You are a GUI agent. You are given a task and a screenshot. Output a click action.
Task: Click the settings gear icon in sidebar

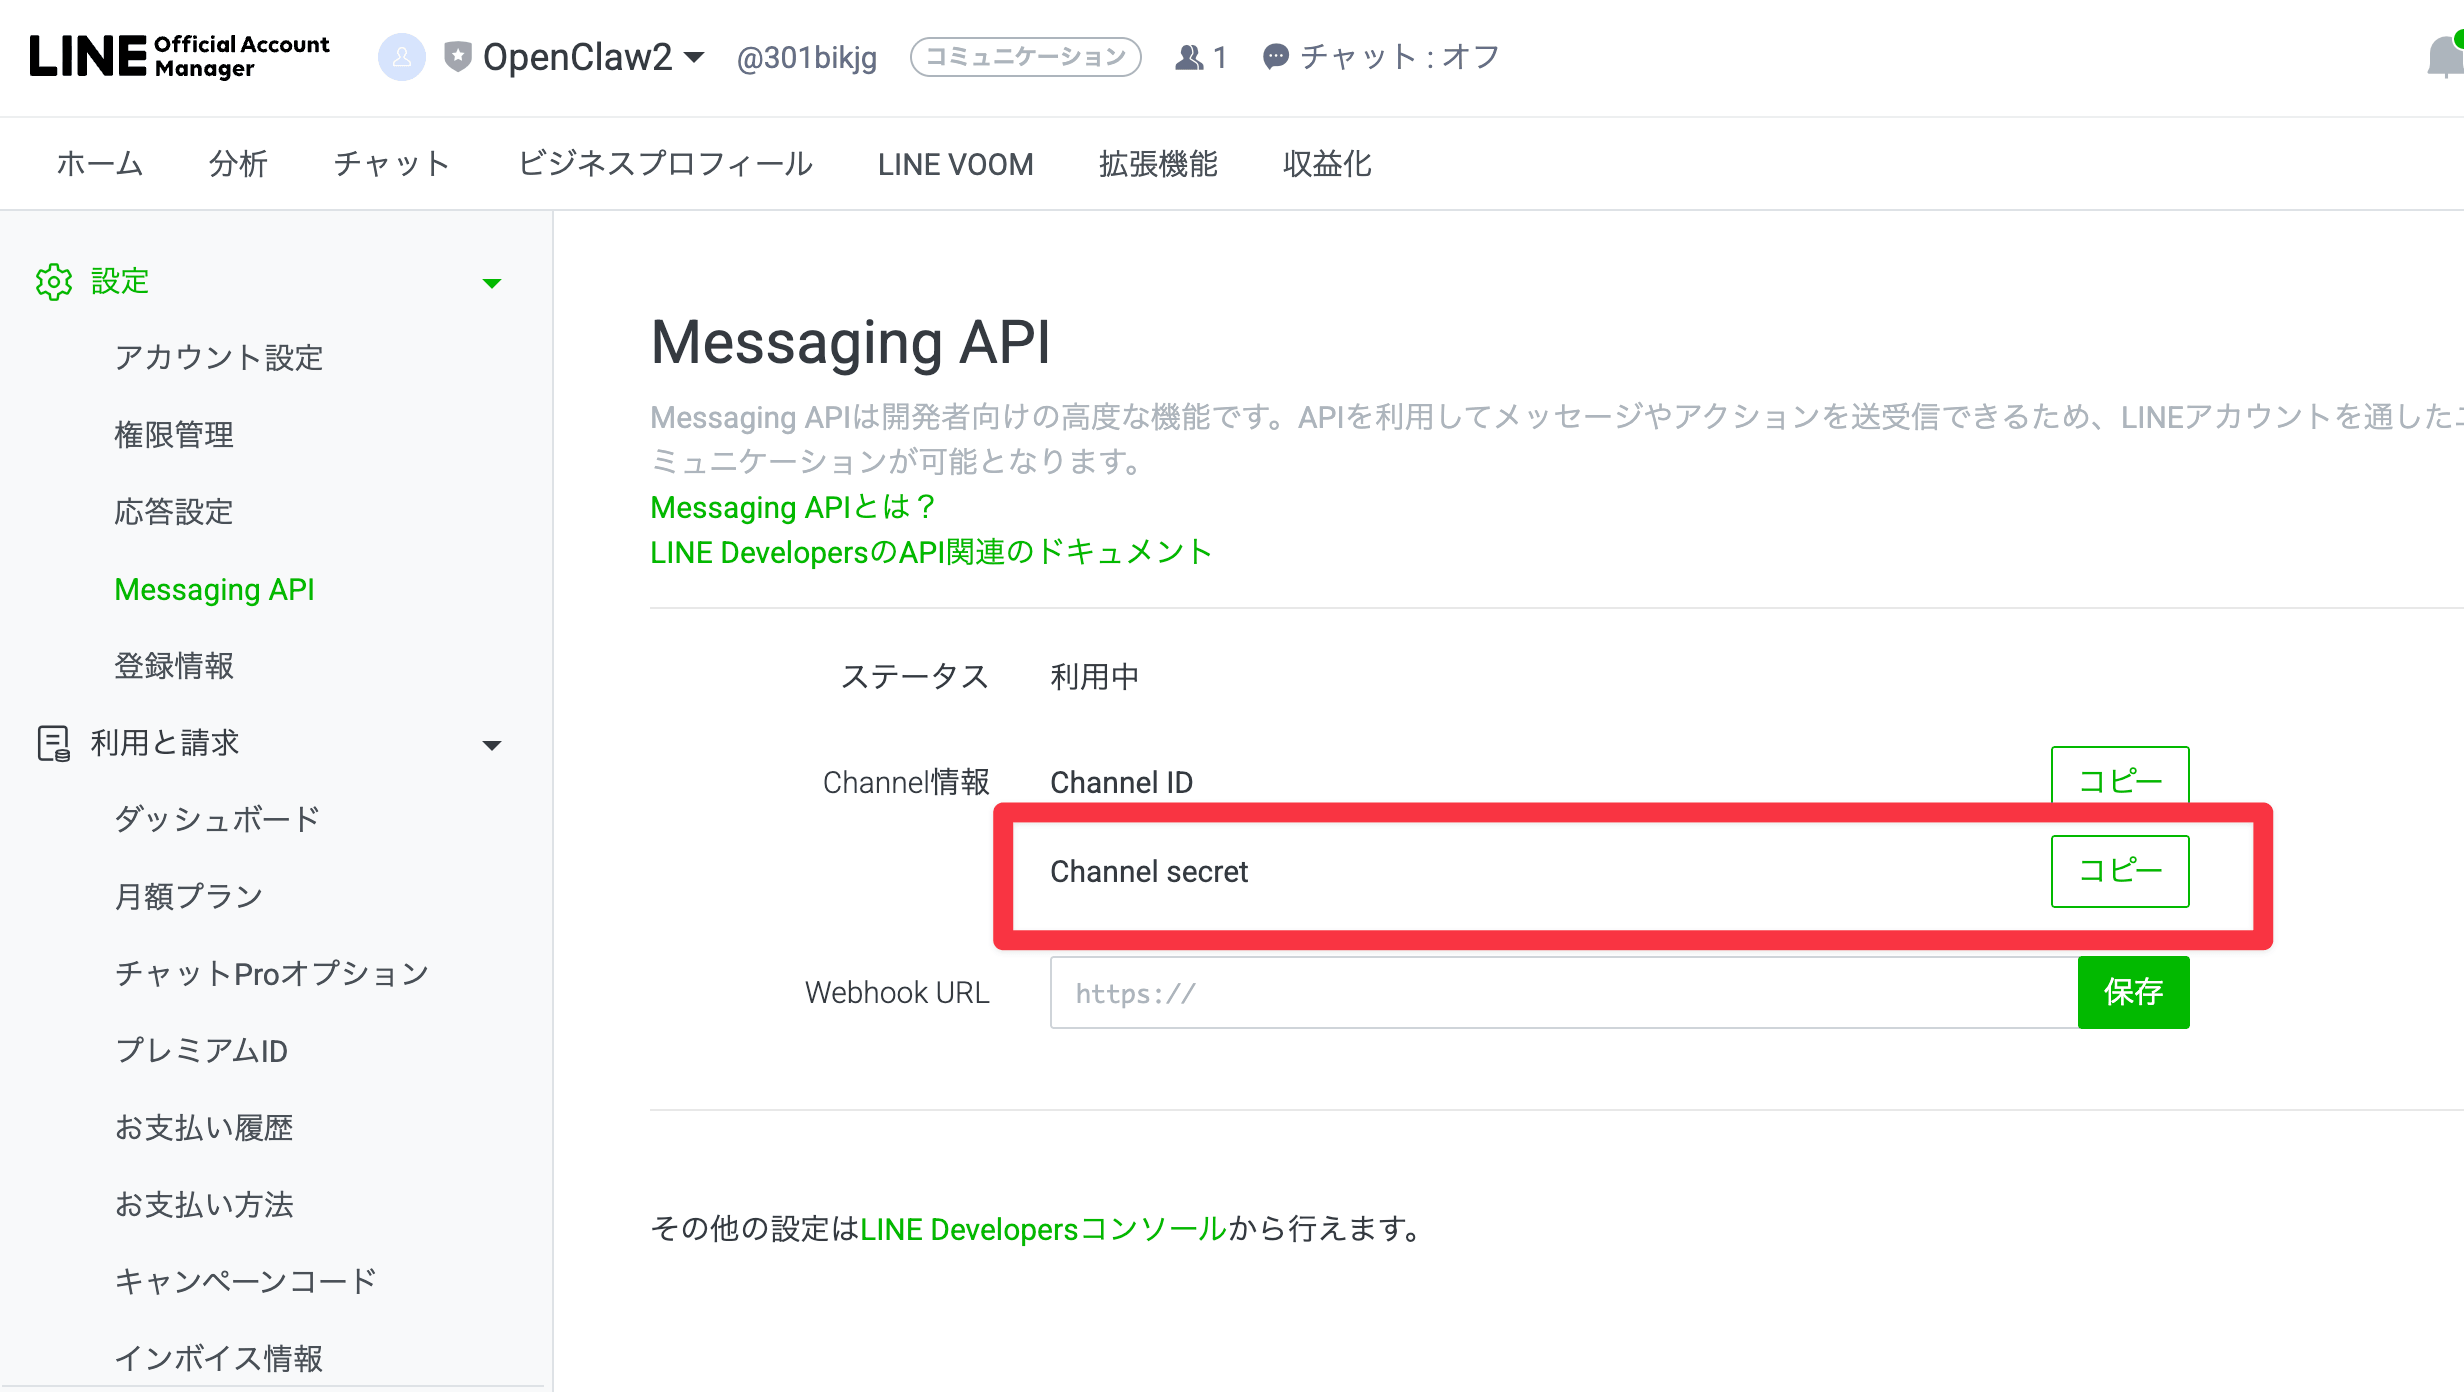pyautogui.click(x=54, y=282)
